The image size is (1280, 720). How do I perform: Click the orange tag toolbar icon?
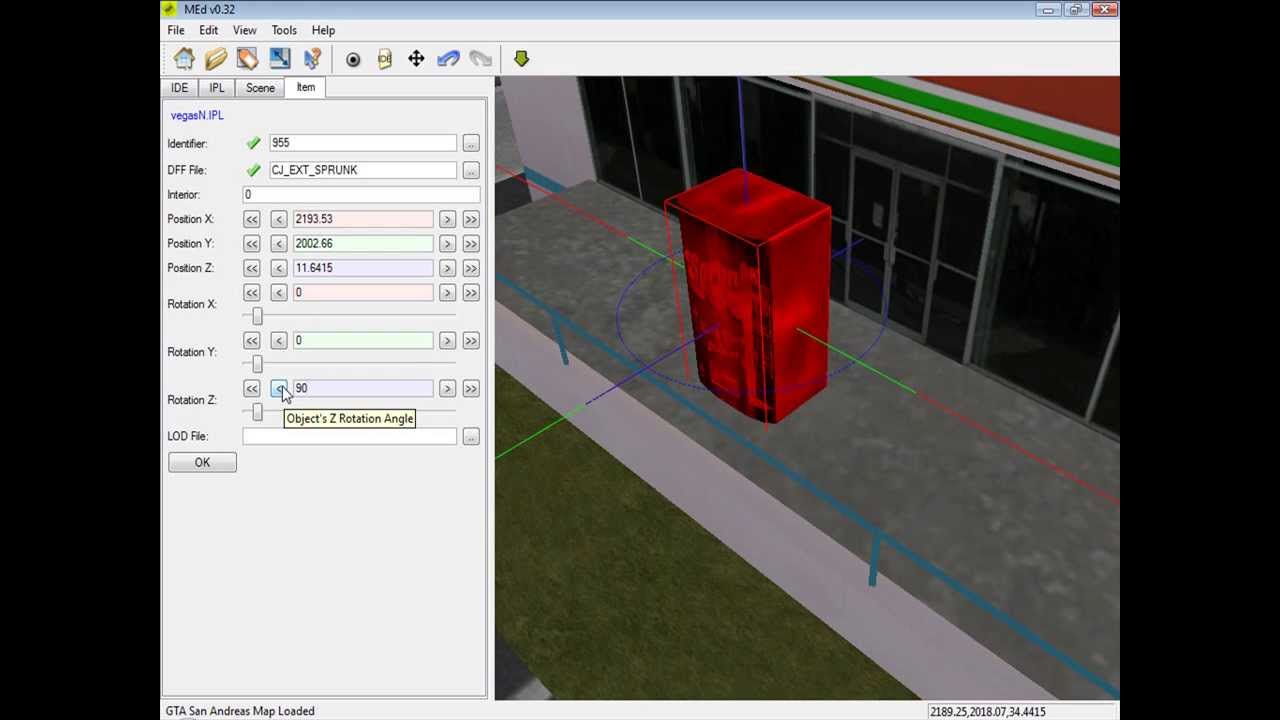point(248,59)
